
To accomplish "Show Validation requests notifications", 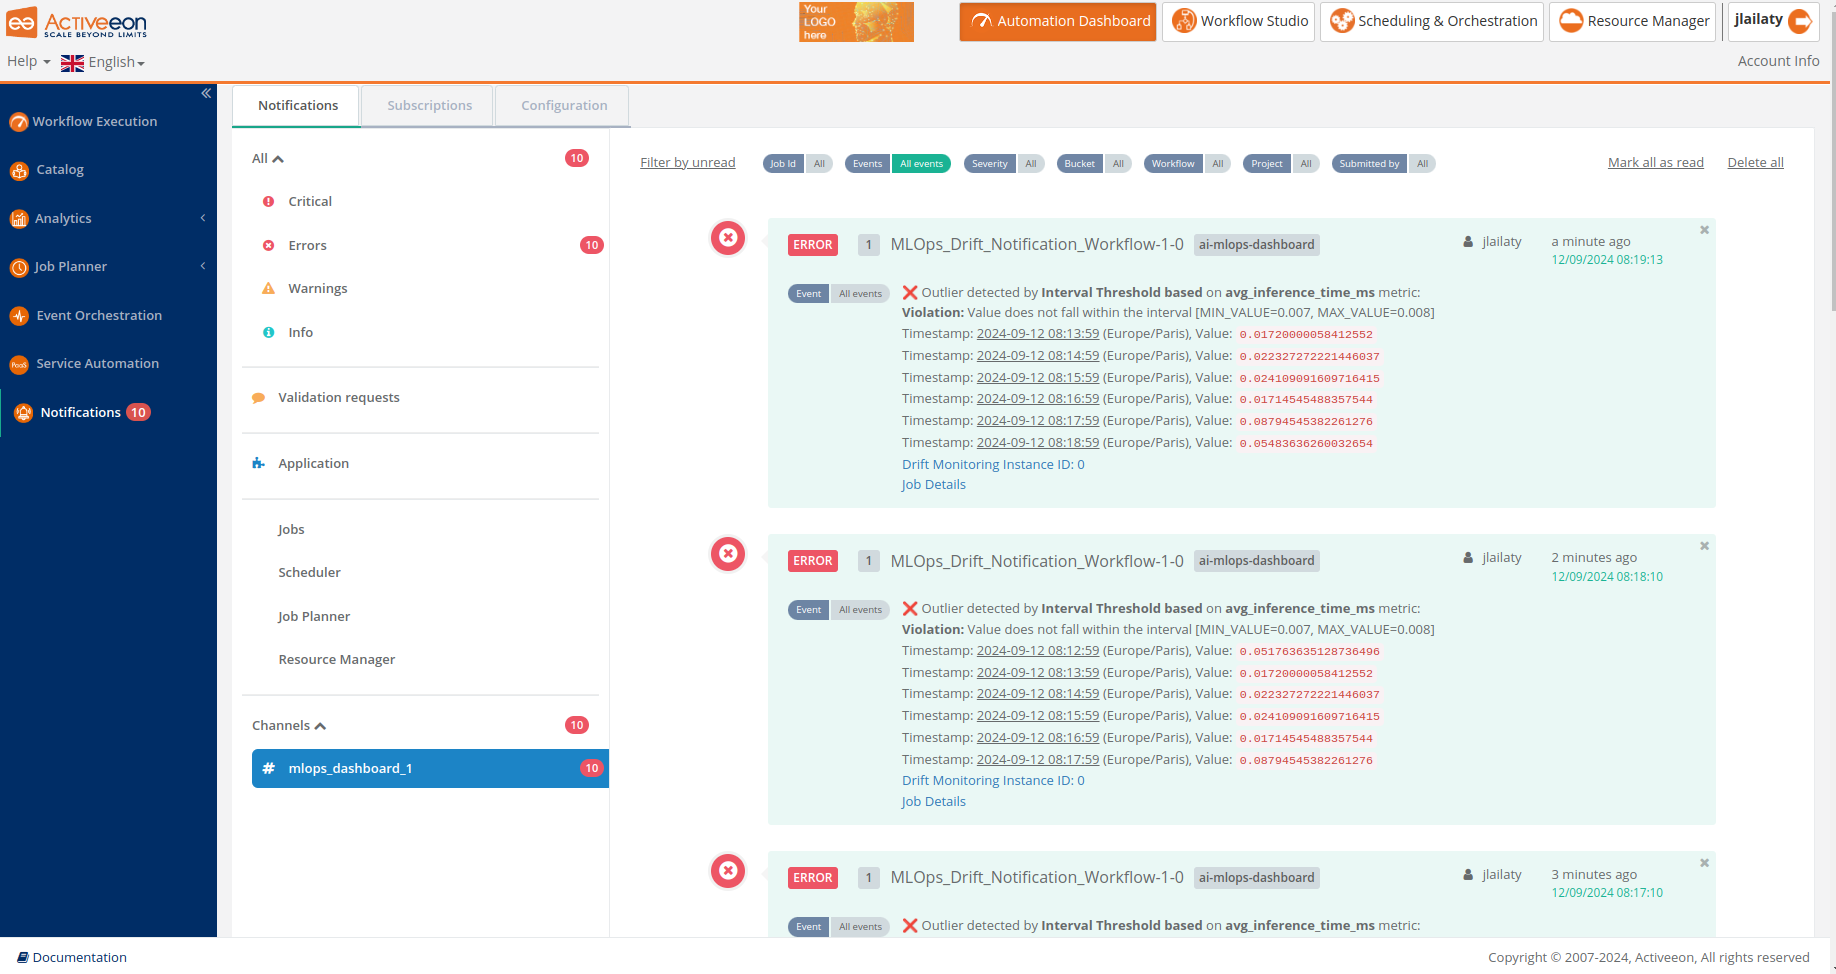I will coord(338,398).
